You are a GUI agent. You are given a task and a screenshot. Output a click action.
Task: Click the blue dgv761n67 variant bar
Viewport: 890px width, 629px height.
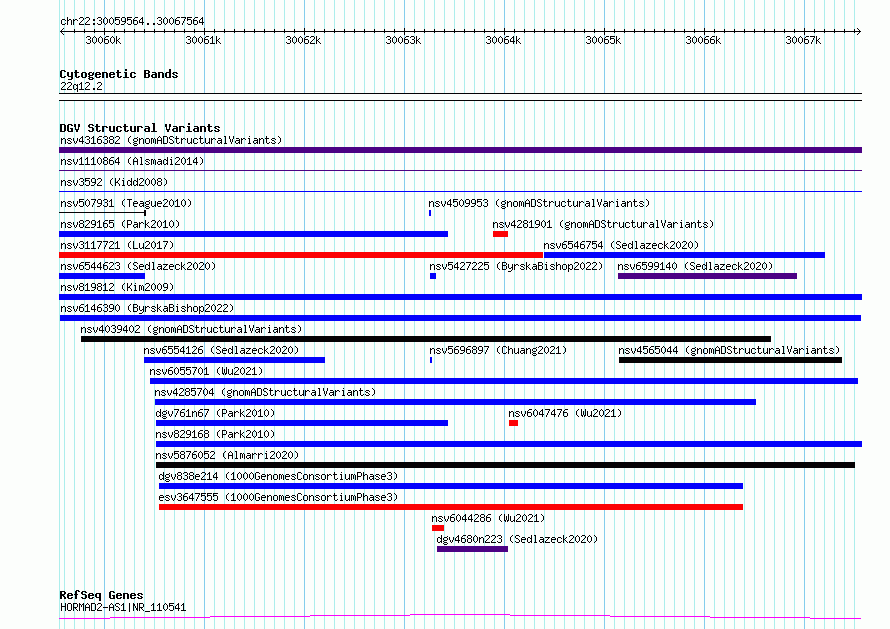coord(302,423)
